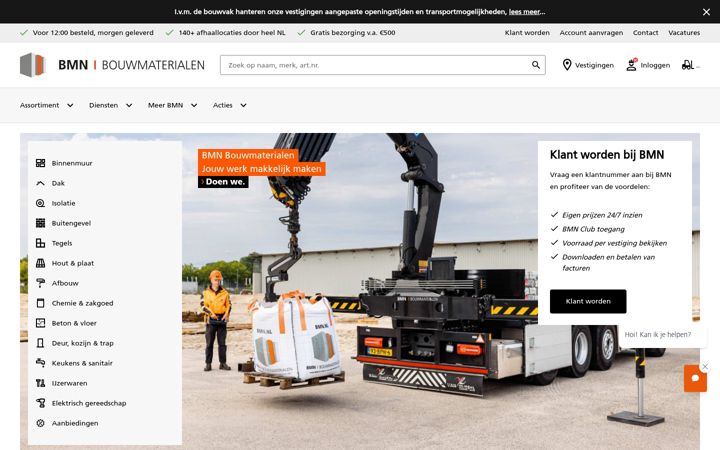
Task: Click 'BMN Club toegang' text
Action: click(x=593, y=229)
